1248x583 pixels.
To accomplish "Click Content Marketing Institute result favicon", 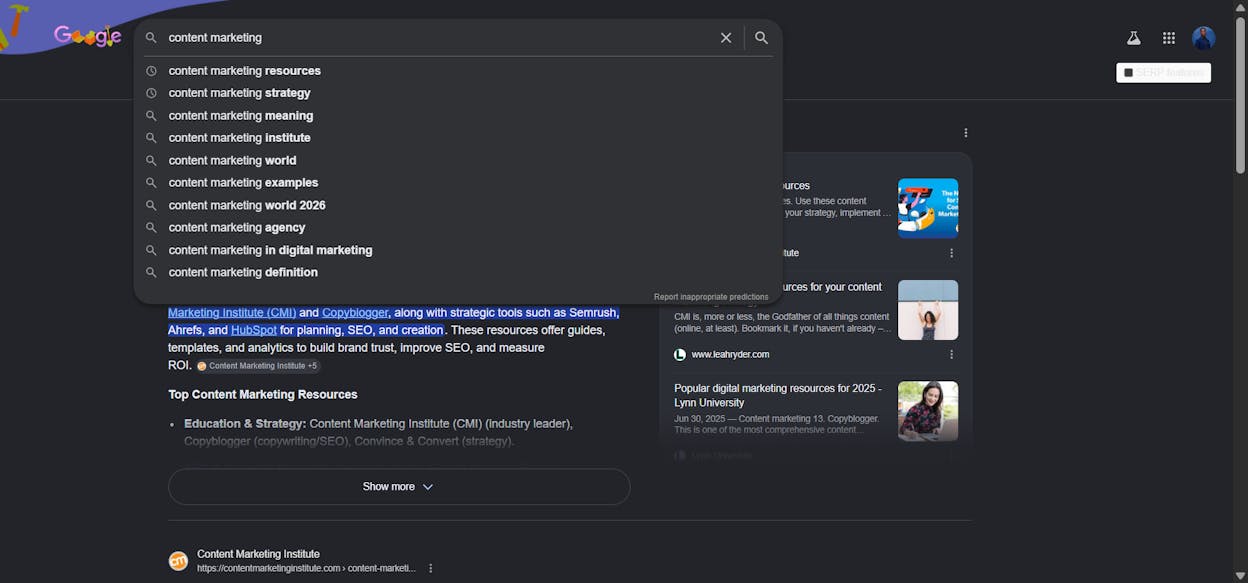I will tap(178, 561).
